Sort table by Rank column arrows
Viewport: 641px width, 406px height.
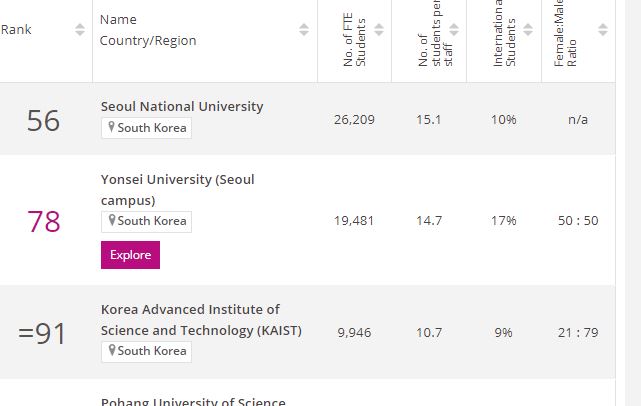(x=80, y=30)
